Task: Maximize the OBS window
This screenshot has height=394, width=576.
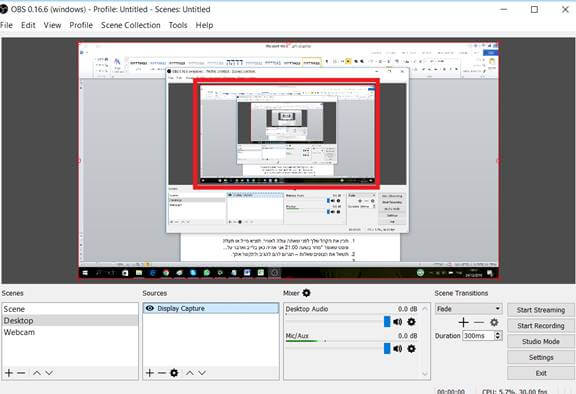Action: (534, 9)
